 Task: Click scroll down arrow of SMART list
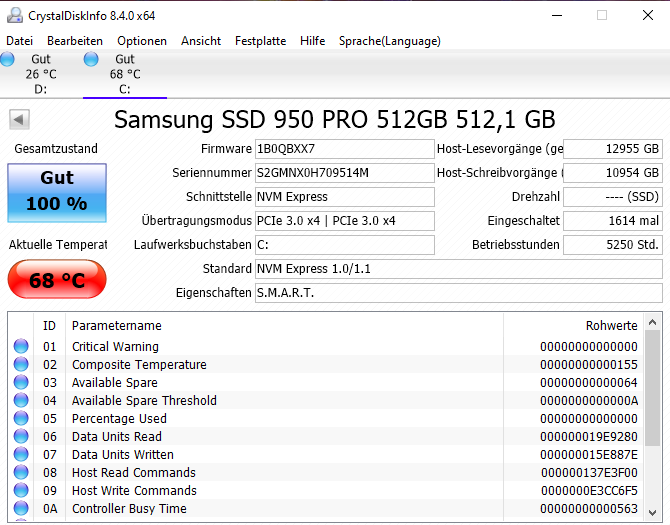coord(652,512)
